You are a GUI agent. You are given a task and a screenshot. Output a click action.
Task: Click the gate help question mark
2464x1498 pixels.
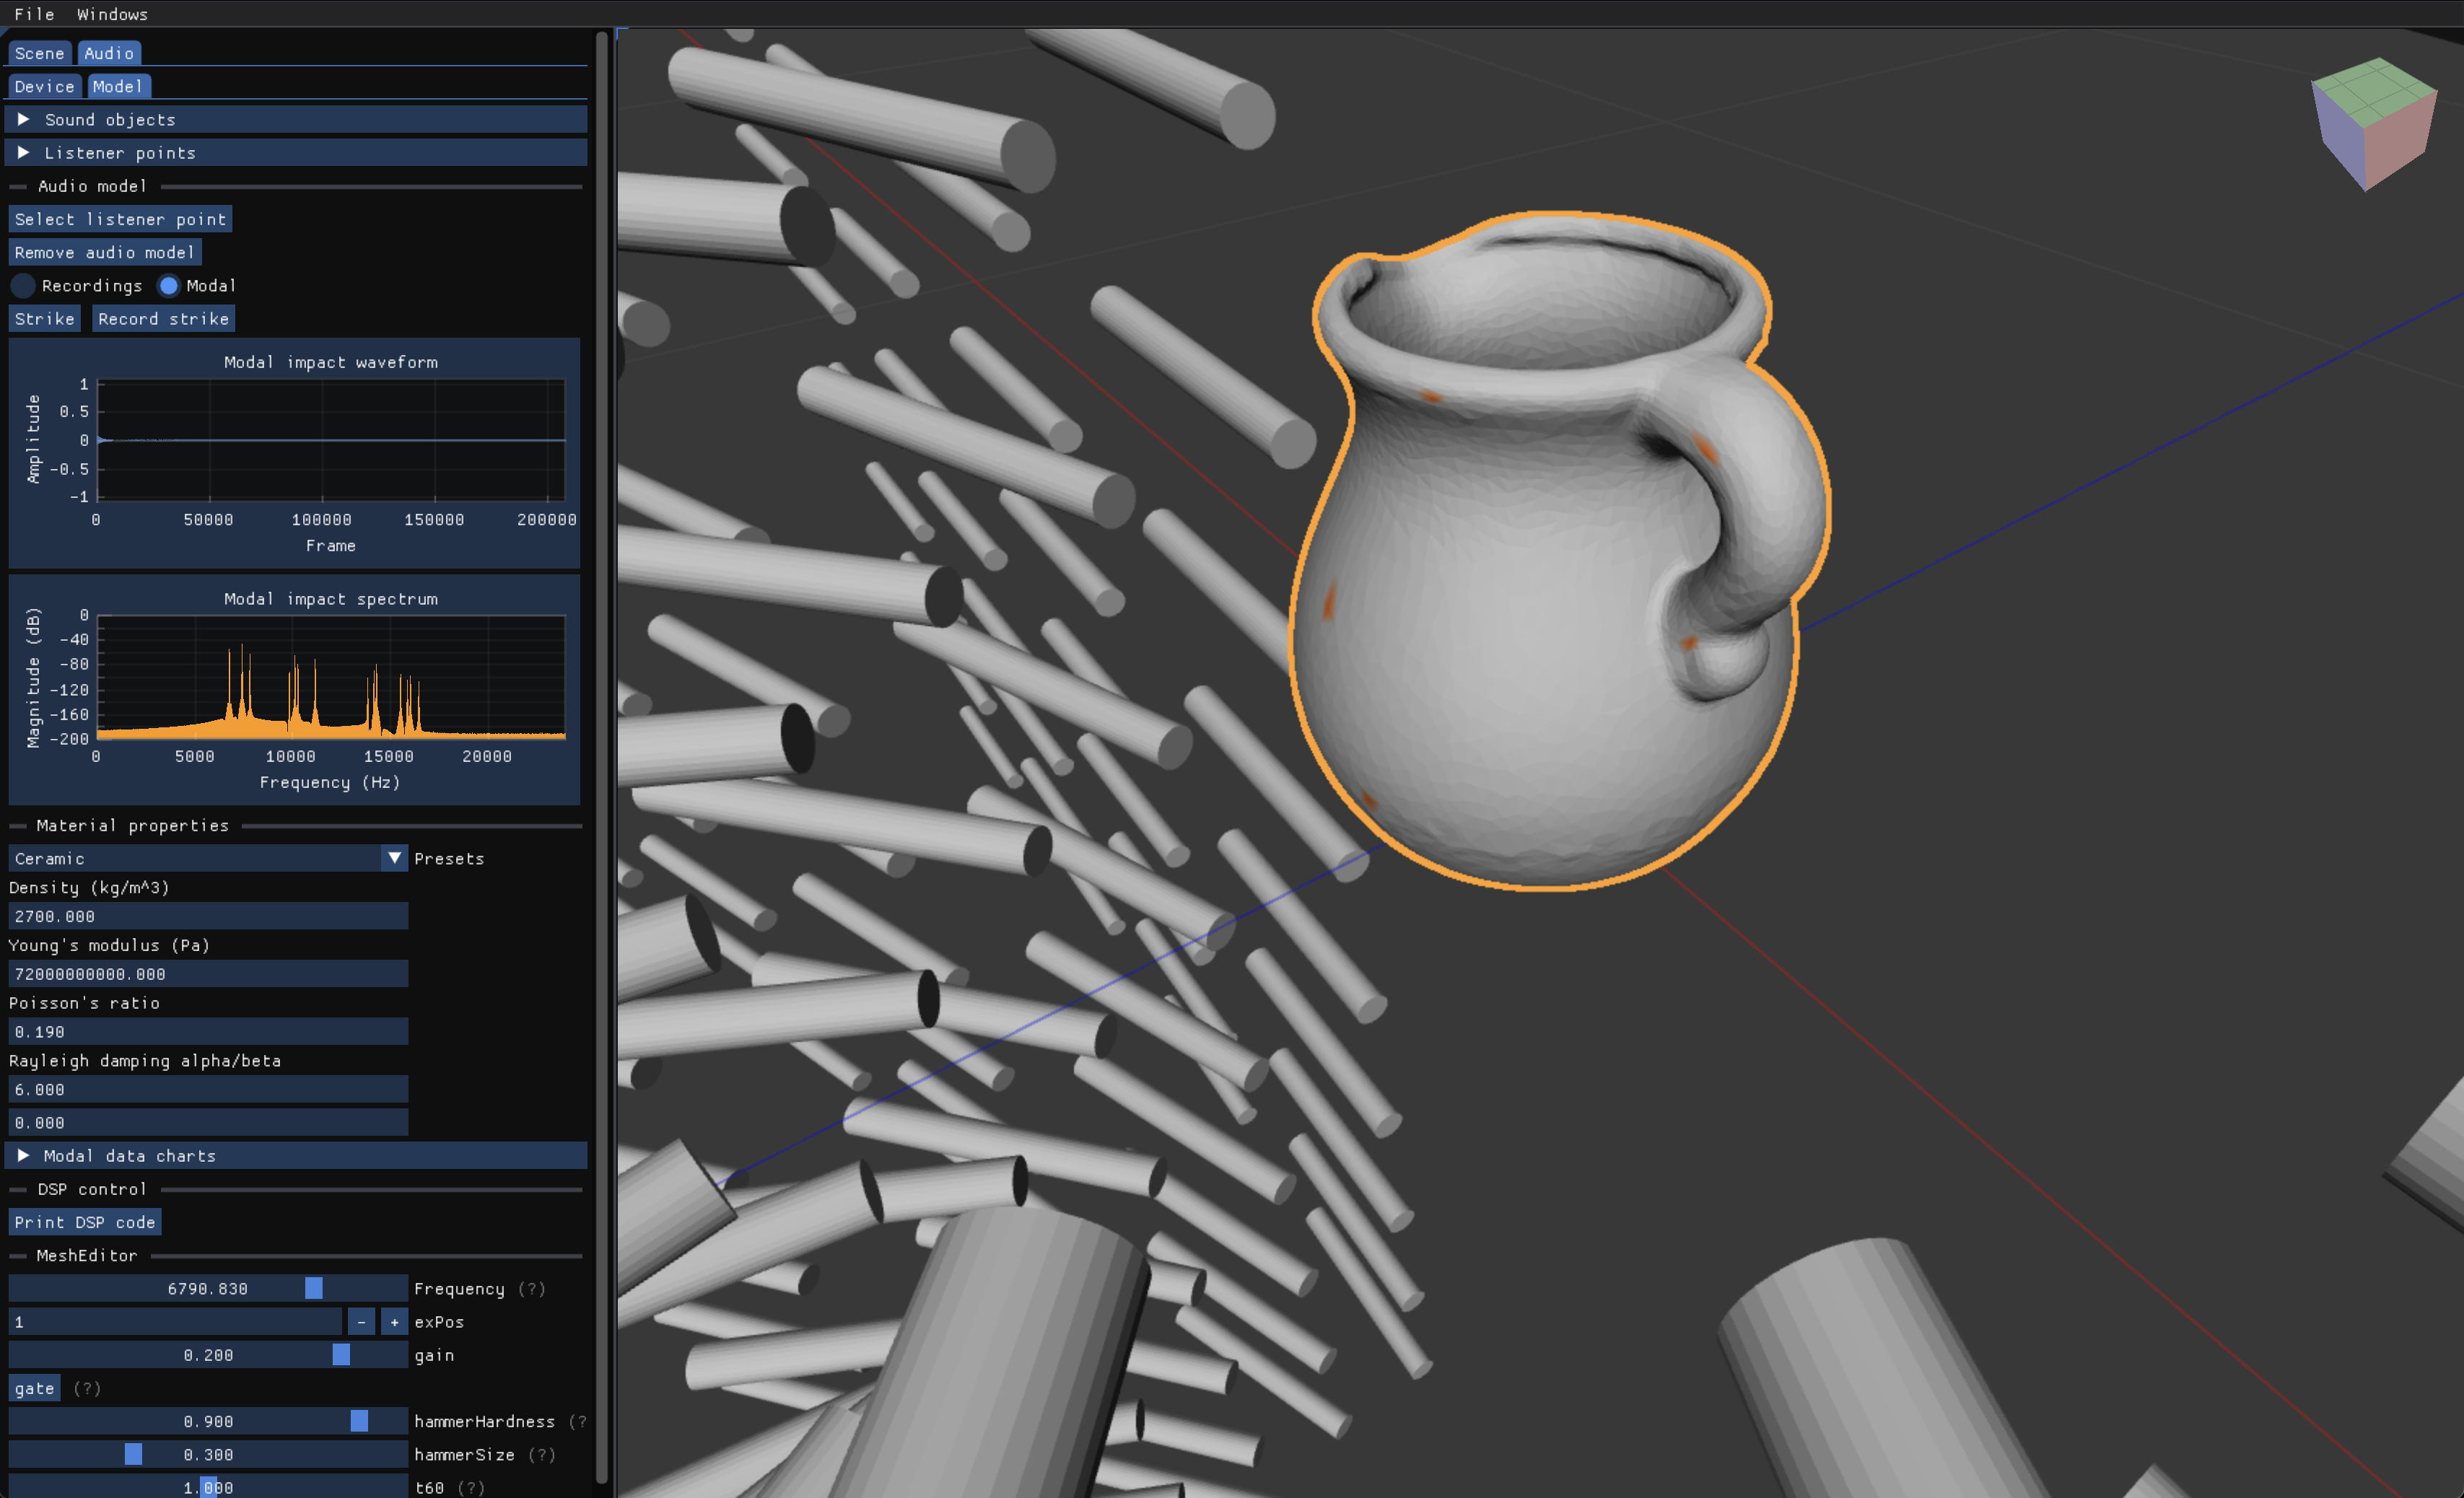(x=87, y=1388)
